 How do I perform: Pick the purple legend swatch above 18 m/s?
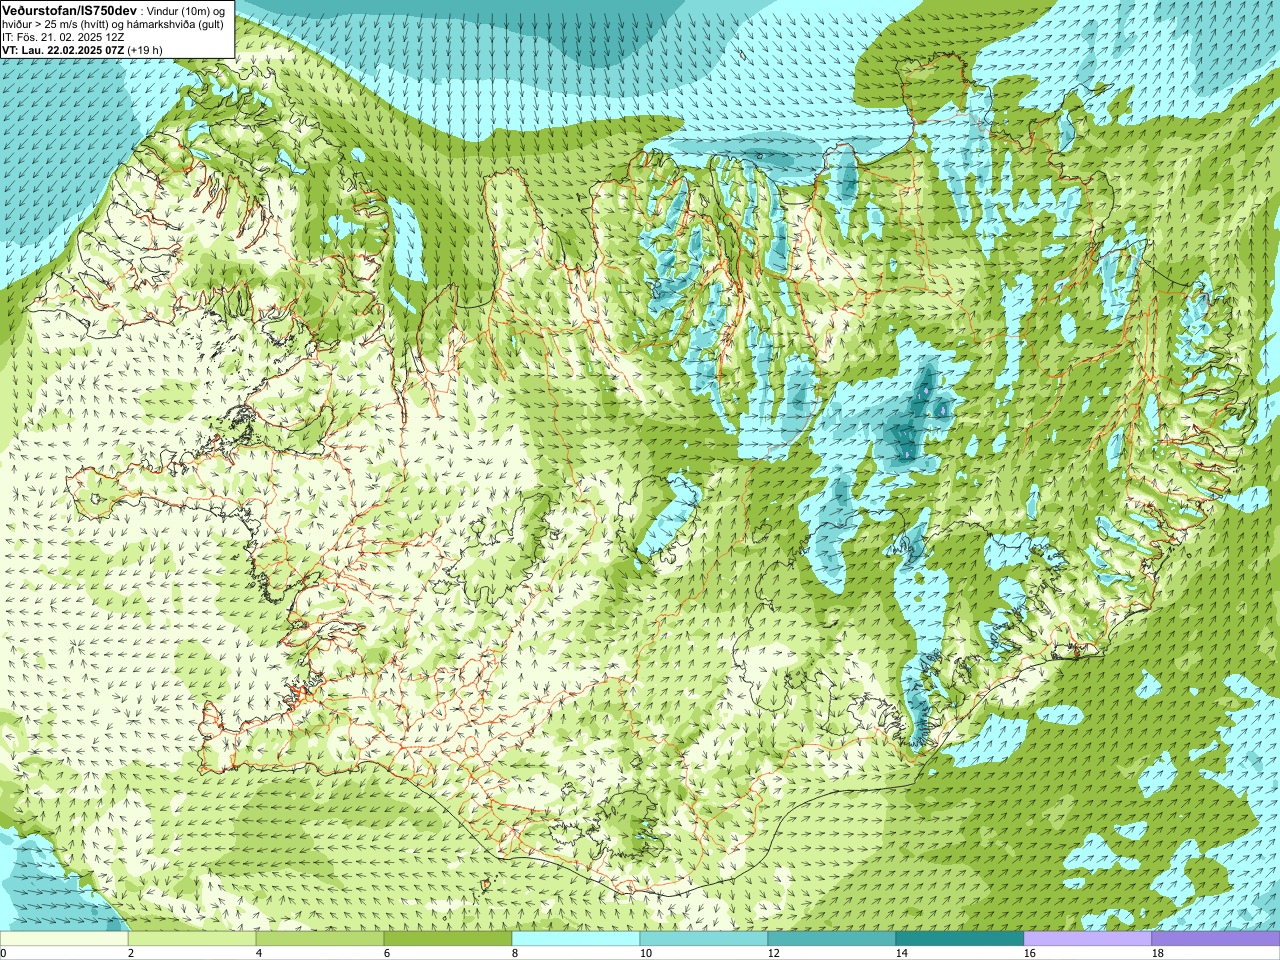1216,939
